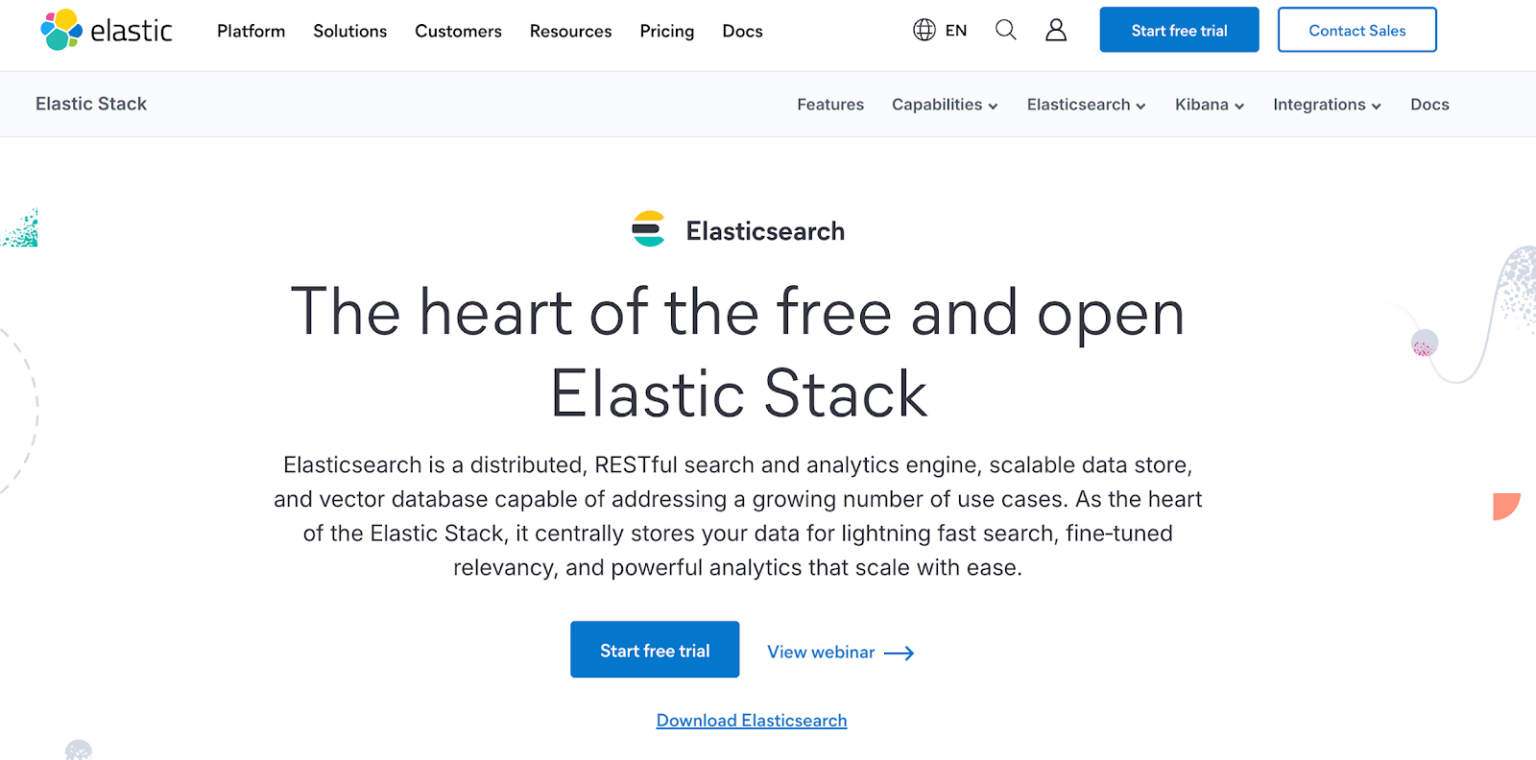Click the Contact Sales button

click(x=1357, y=29)
